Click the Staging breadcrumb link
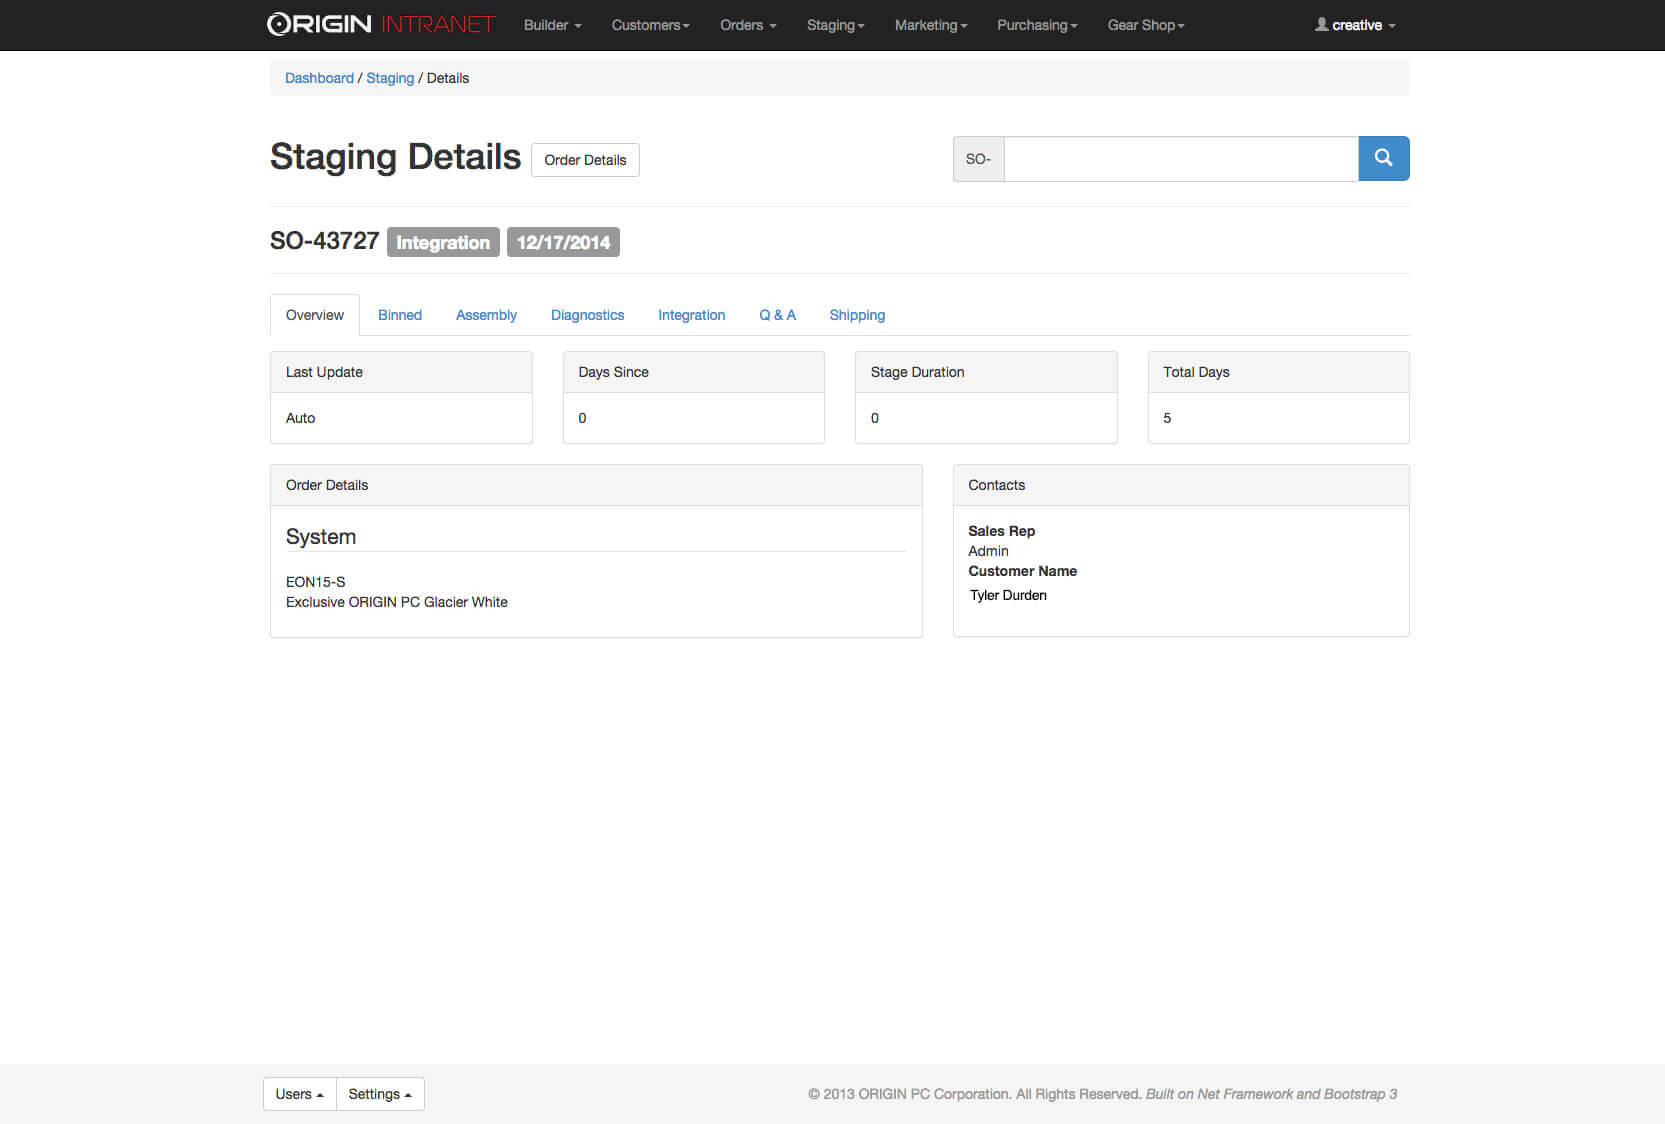Image resolution: width=1665 pixels, height=1124 pixels. [x=389, y=78]
